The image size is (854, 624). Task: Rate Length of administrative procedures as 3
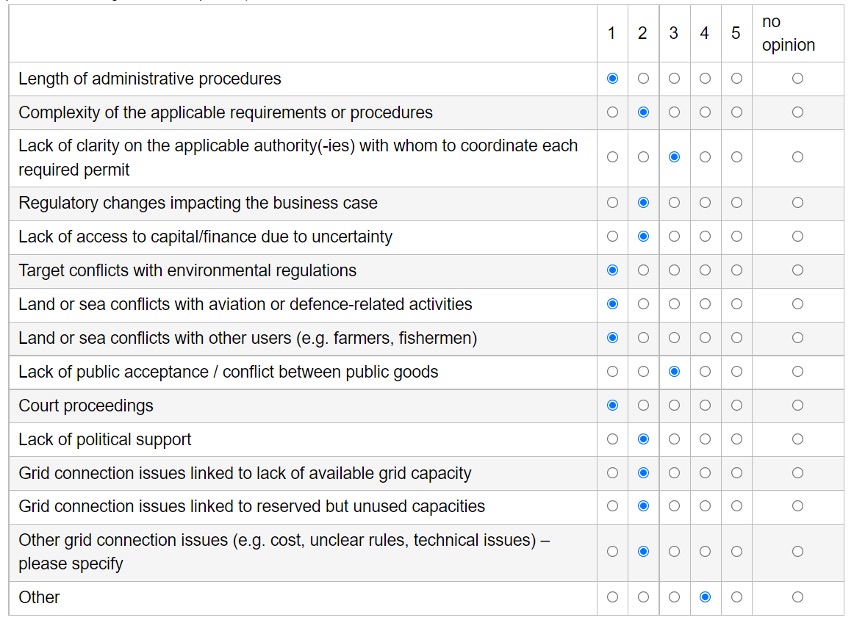674,79
